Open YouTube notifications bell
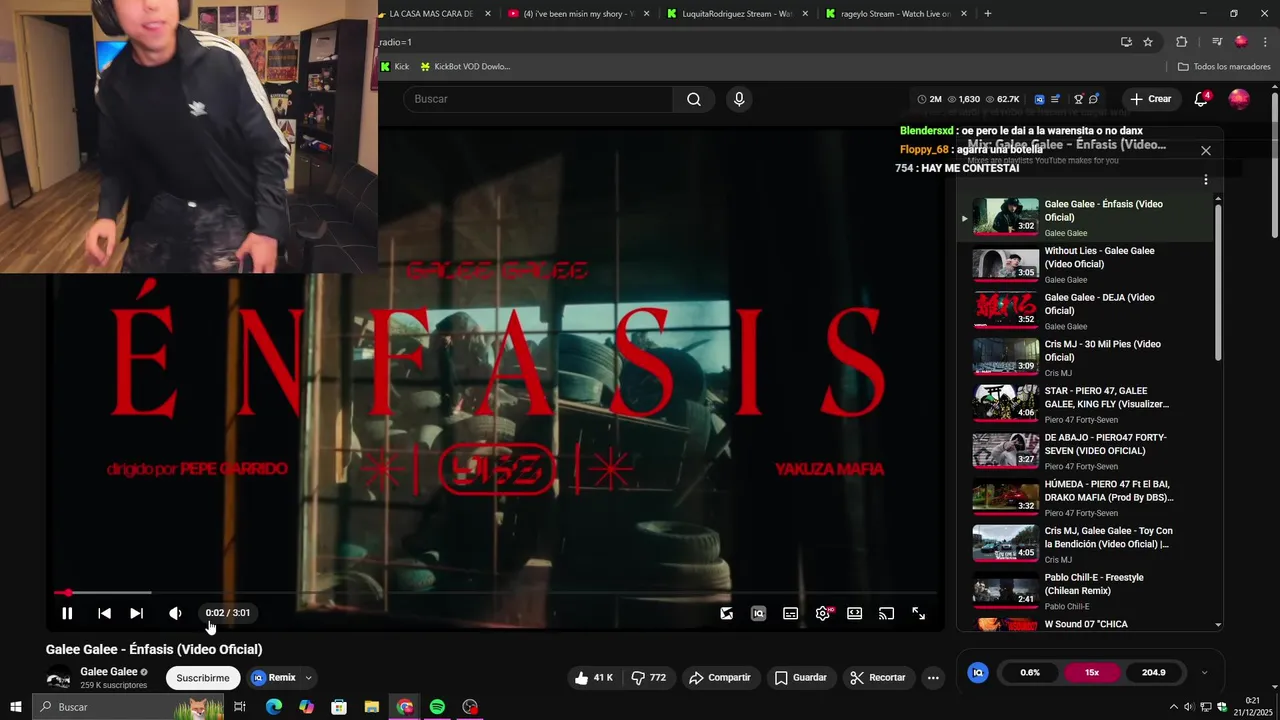 click(x=1201, y=99)
